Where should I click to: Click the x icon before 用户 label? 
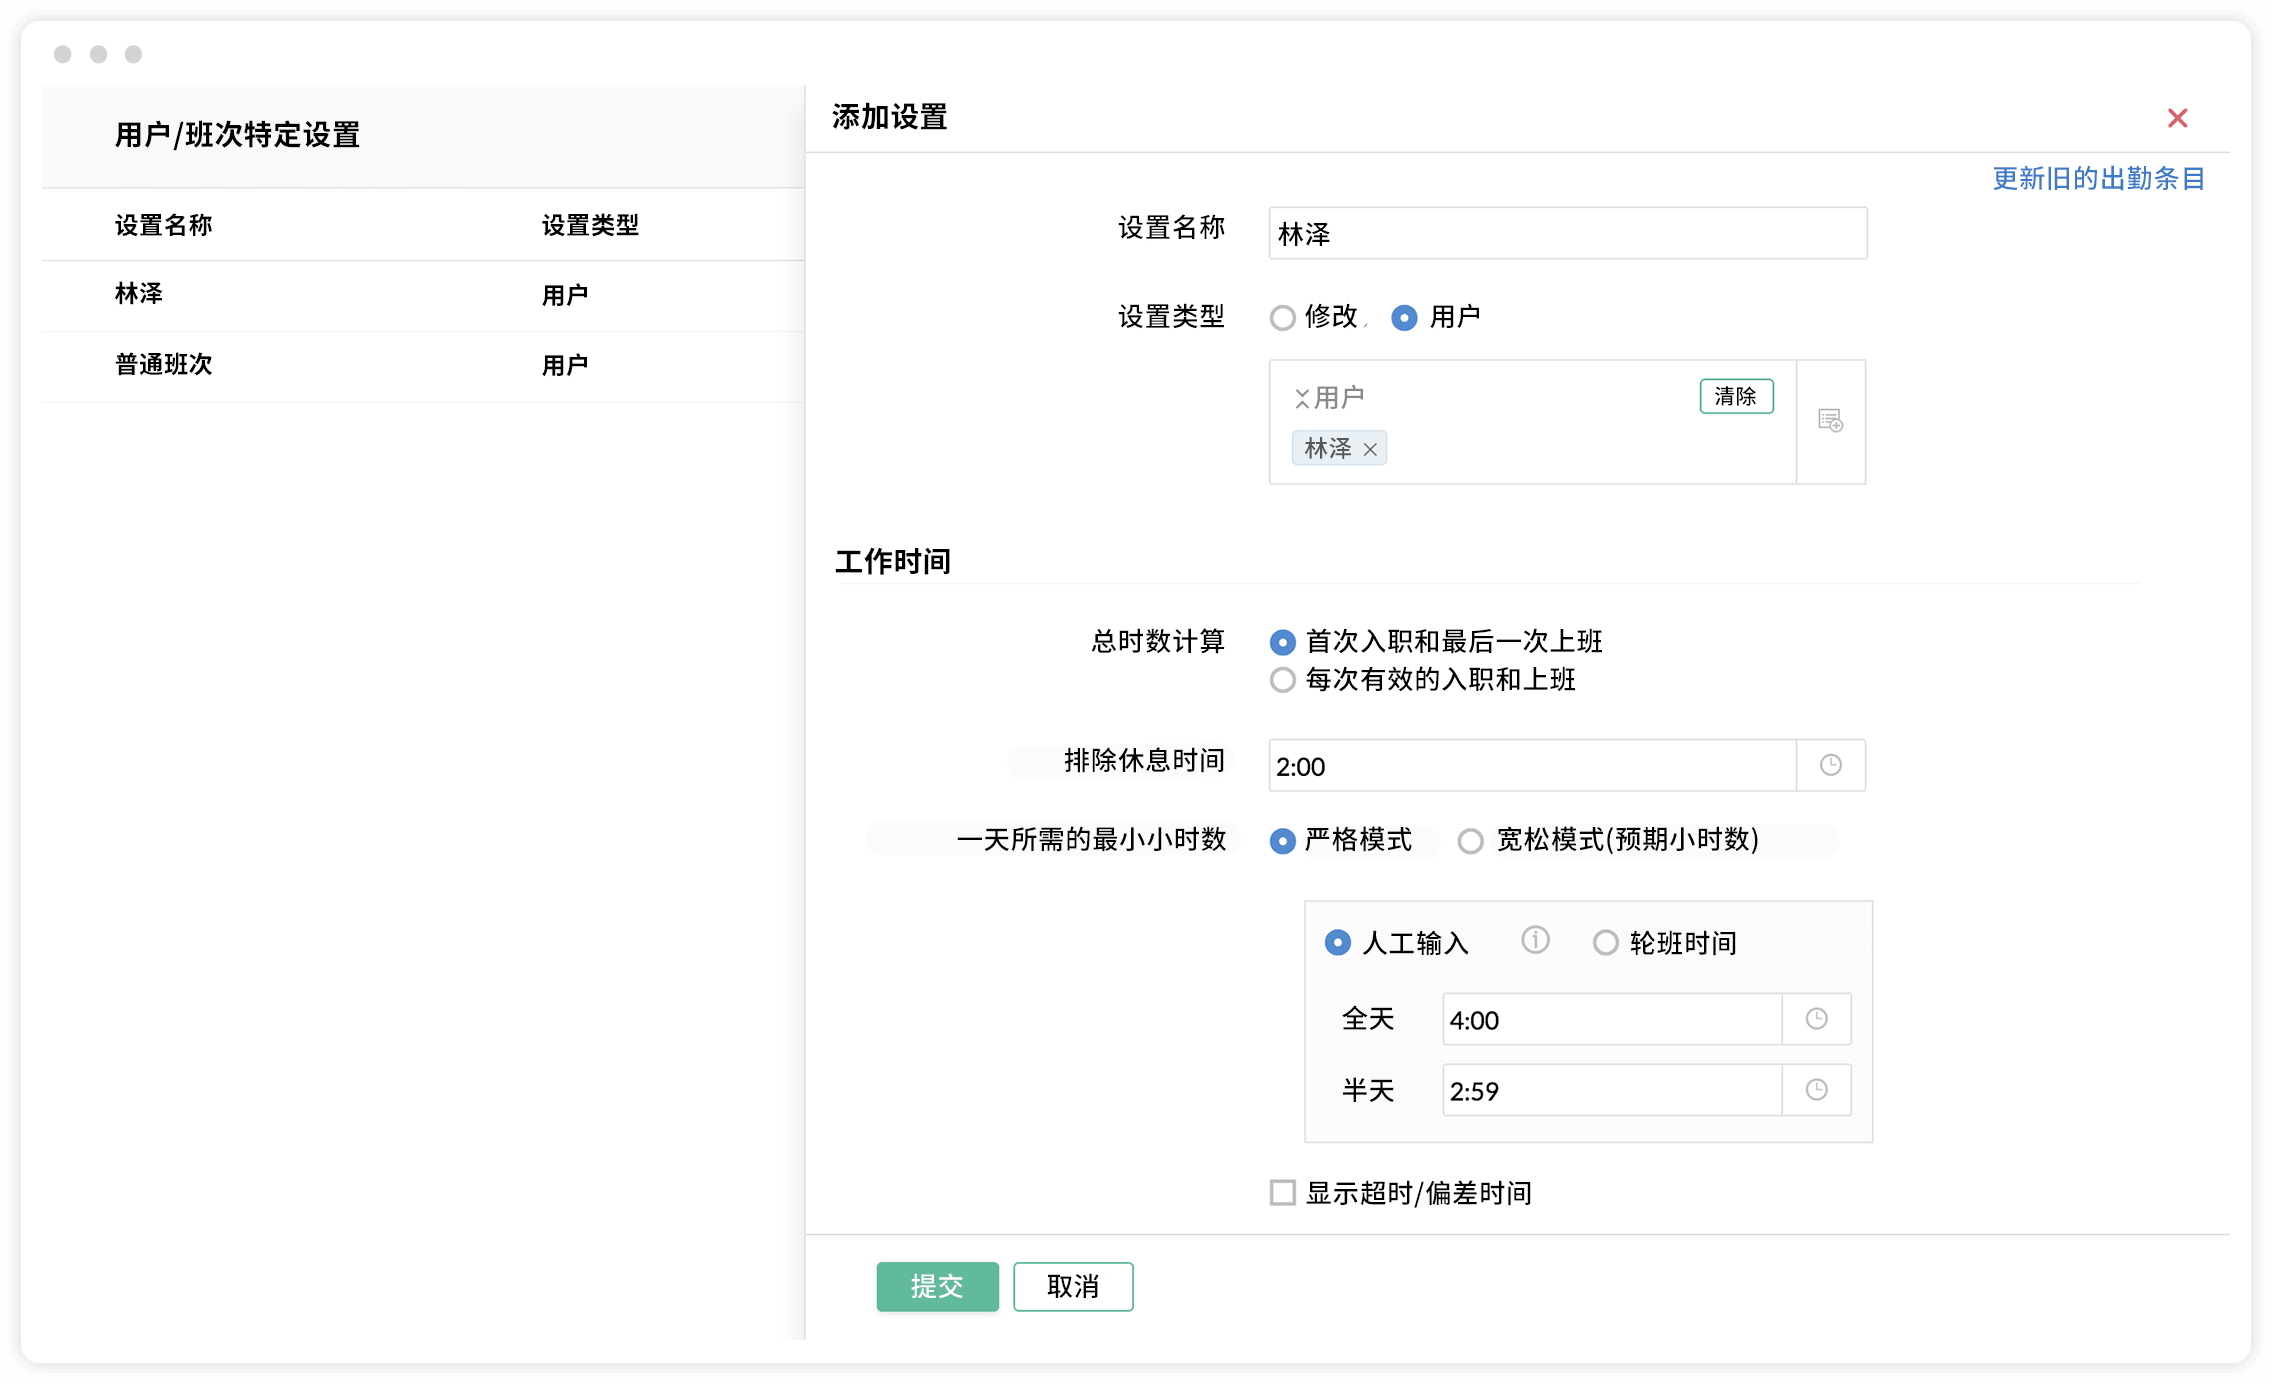(1301, 399)
